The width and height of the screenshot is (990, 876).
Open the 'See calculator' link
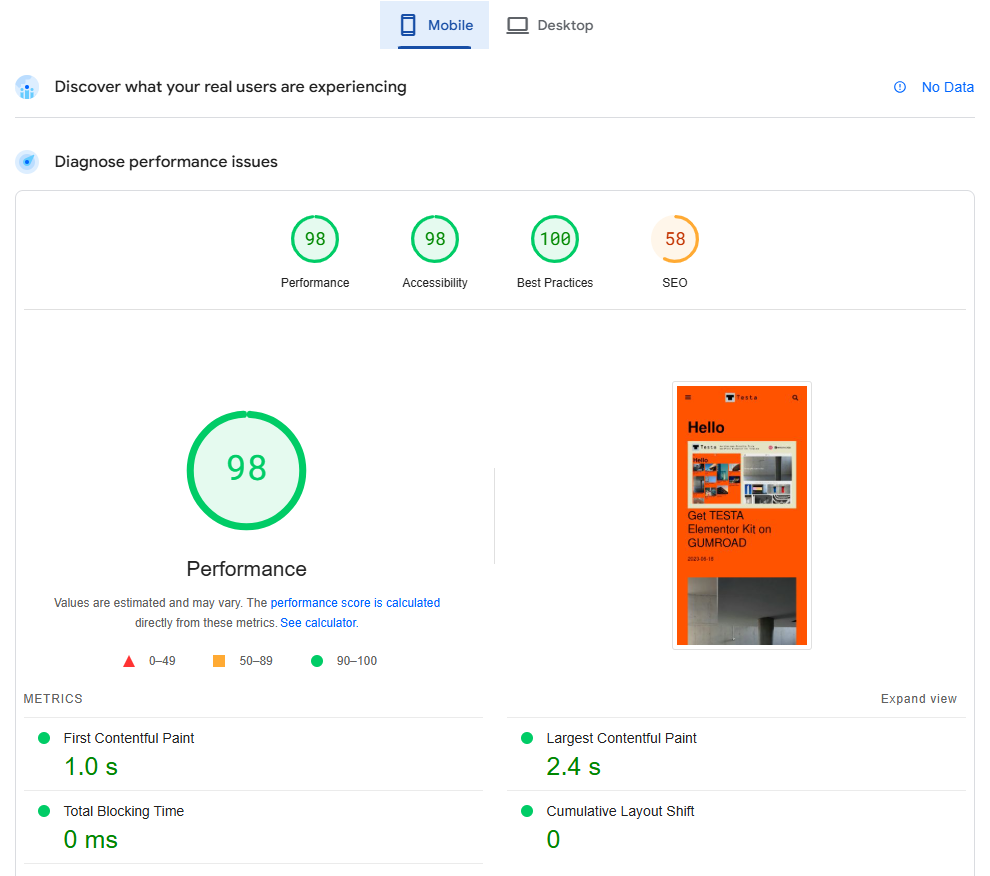pos(318,623)
